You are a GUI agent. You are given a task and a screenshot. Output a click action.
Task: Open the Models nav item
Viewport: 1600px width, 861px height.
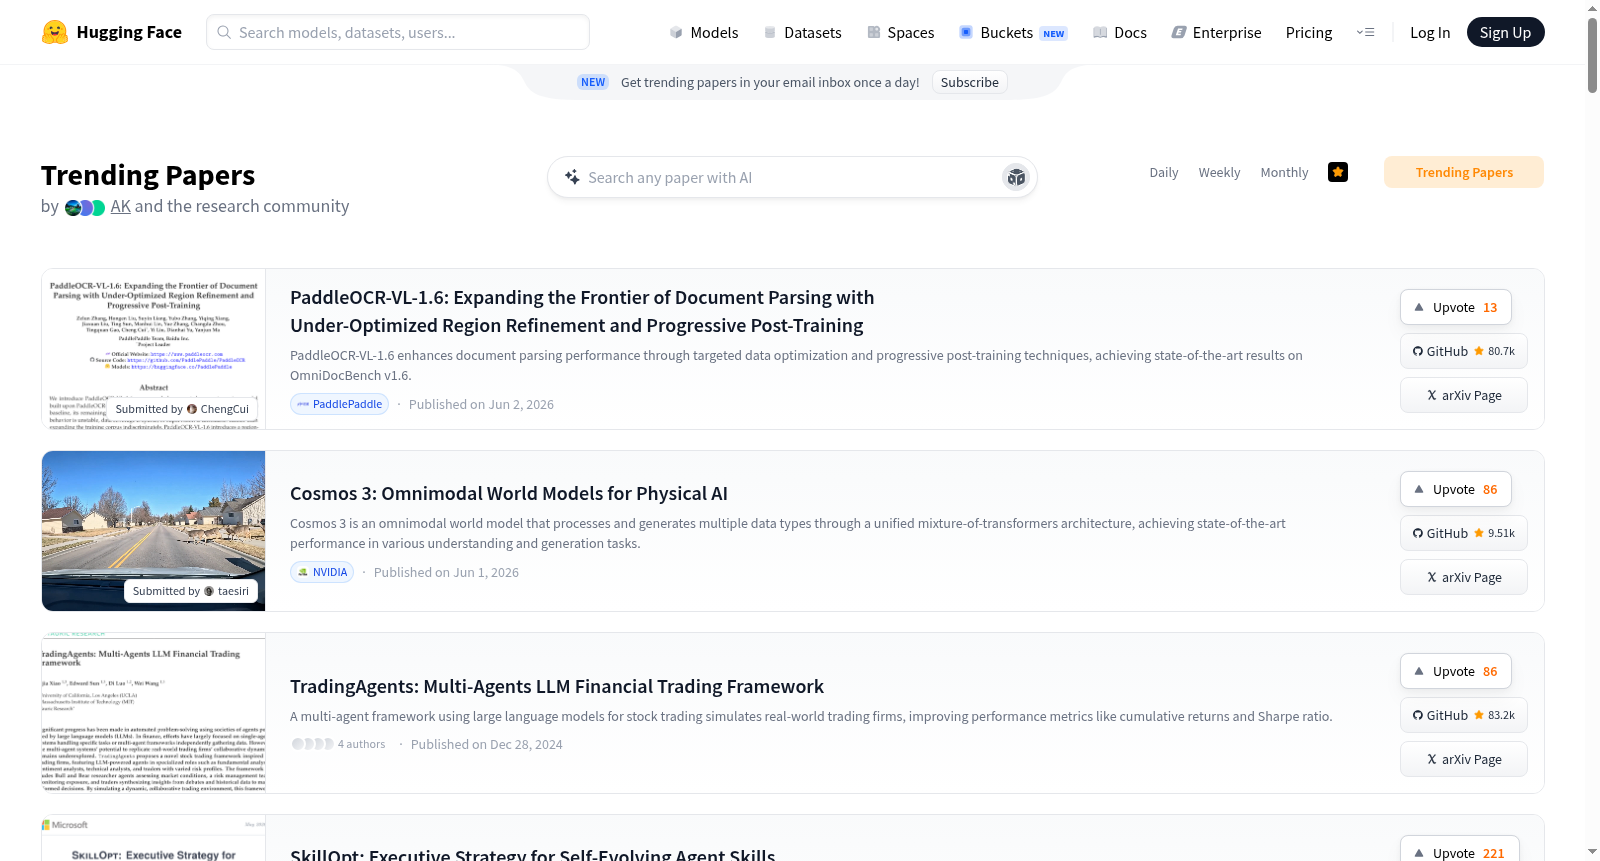[x=704, y=32]
